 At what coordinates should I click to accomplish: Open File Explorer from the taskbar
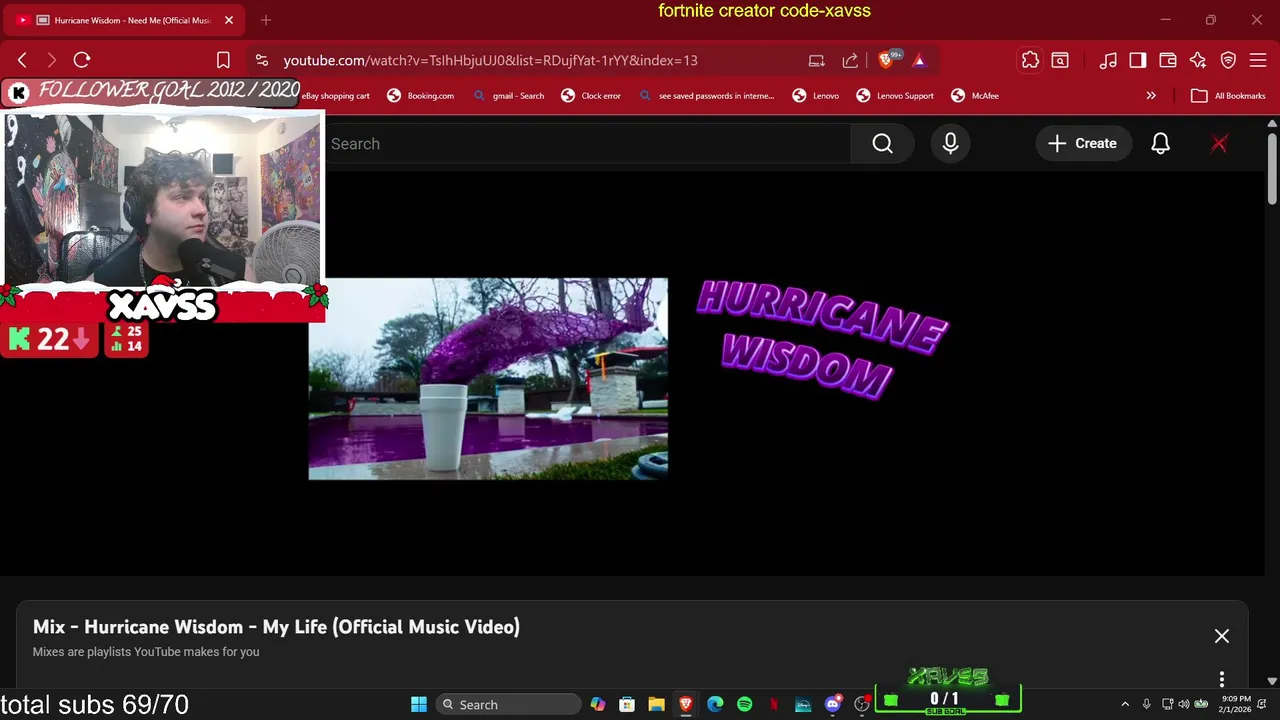(x=656, y=705)
